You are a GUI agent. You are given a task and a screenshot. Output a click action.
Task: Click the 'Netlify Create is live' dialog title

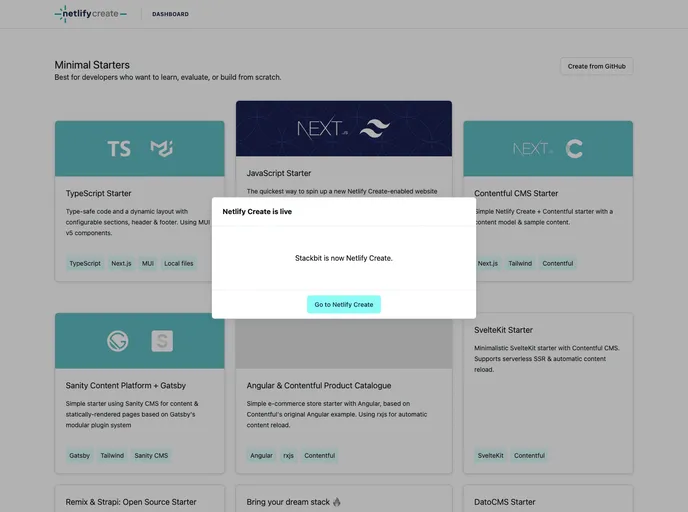point(257,211)
